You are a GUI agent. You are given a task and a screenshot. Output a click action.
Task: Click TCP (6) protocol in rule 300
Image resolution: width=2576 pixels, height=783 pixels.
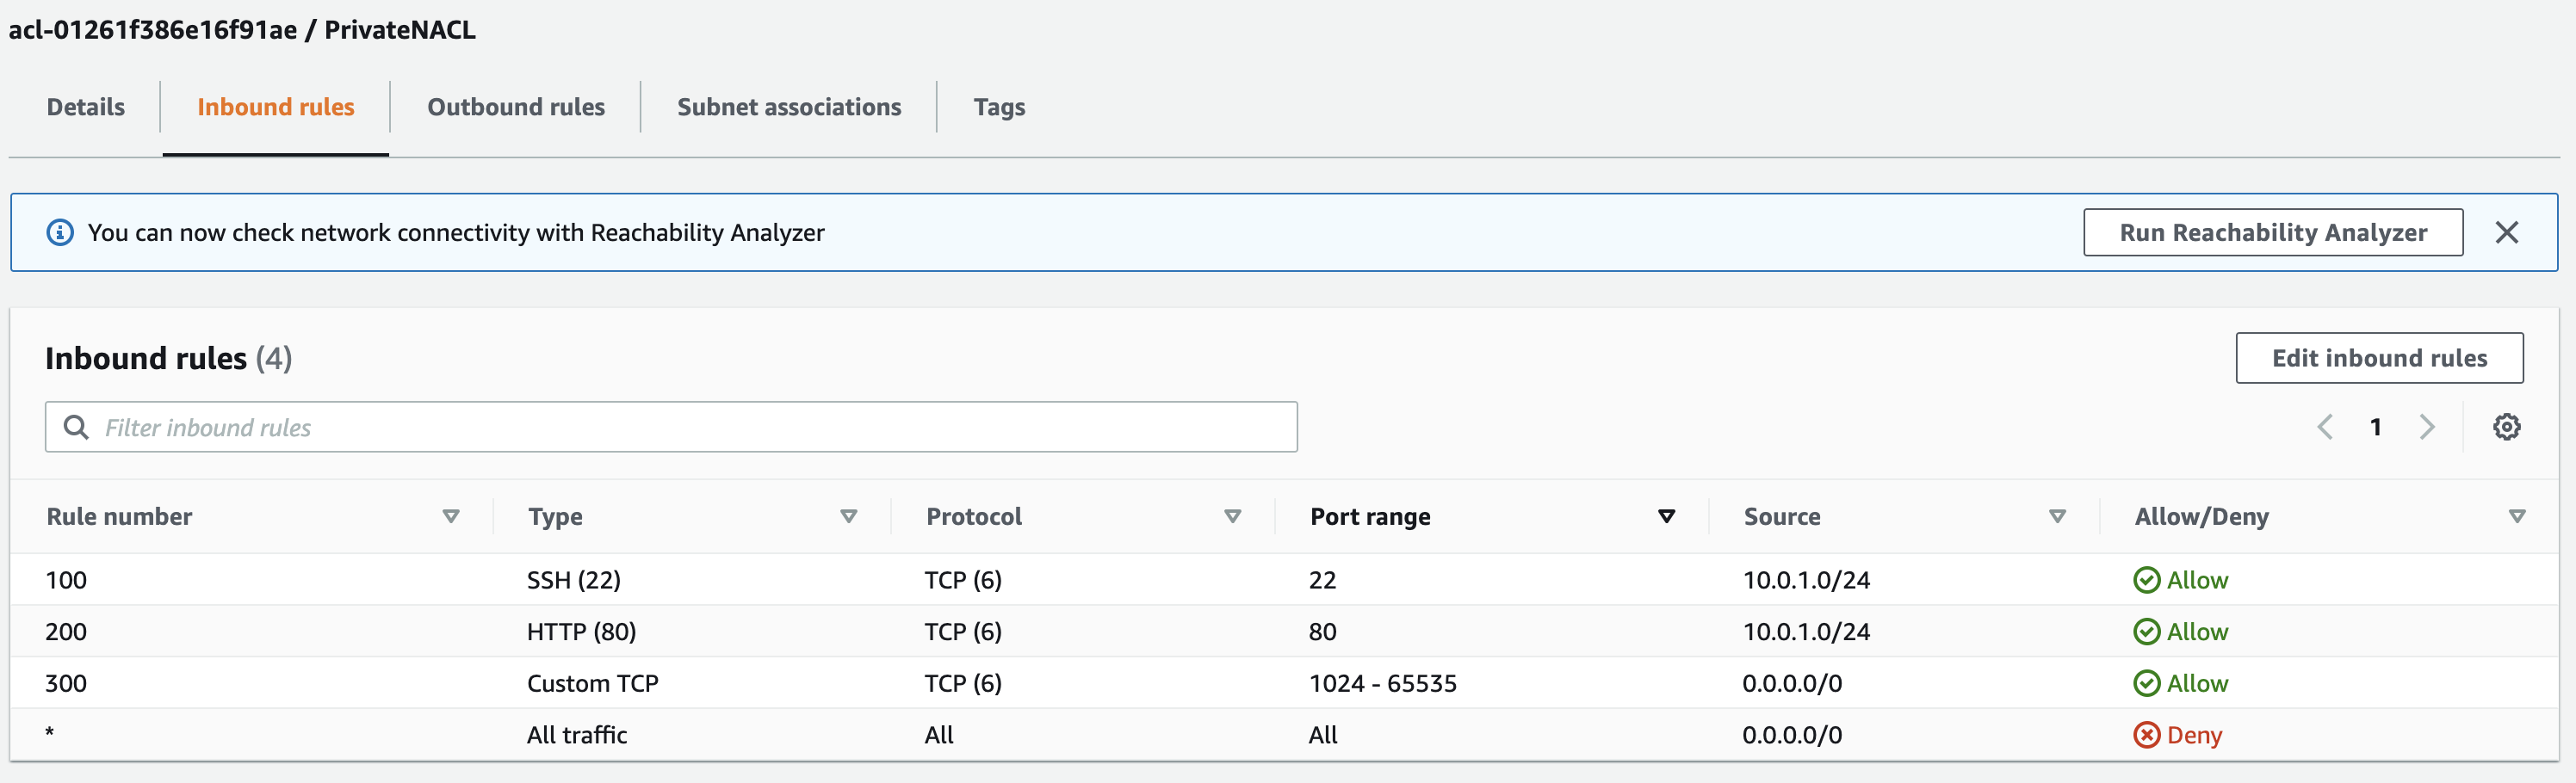[963, 683]
